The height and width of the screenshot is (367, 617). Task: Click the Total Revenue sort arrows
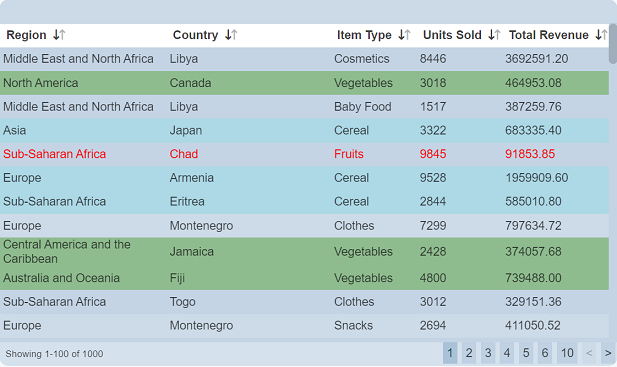[x=601, y=35]
